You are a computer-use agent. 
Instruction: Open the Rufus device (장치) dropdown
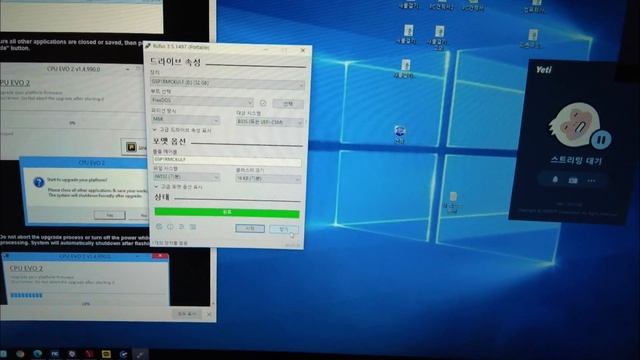pos(227,83)
